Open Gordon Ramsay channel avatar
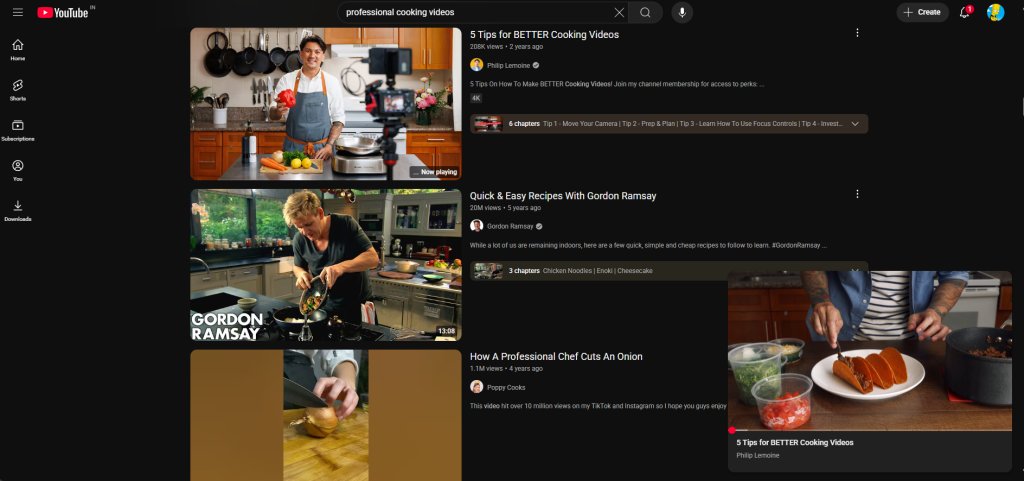The height and width of the screenshot is (481, 1024). tap(477, 226)
